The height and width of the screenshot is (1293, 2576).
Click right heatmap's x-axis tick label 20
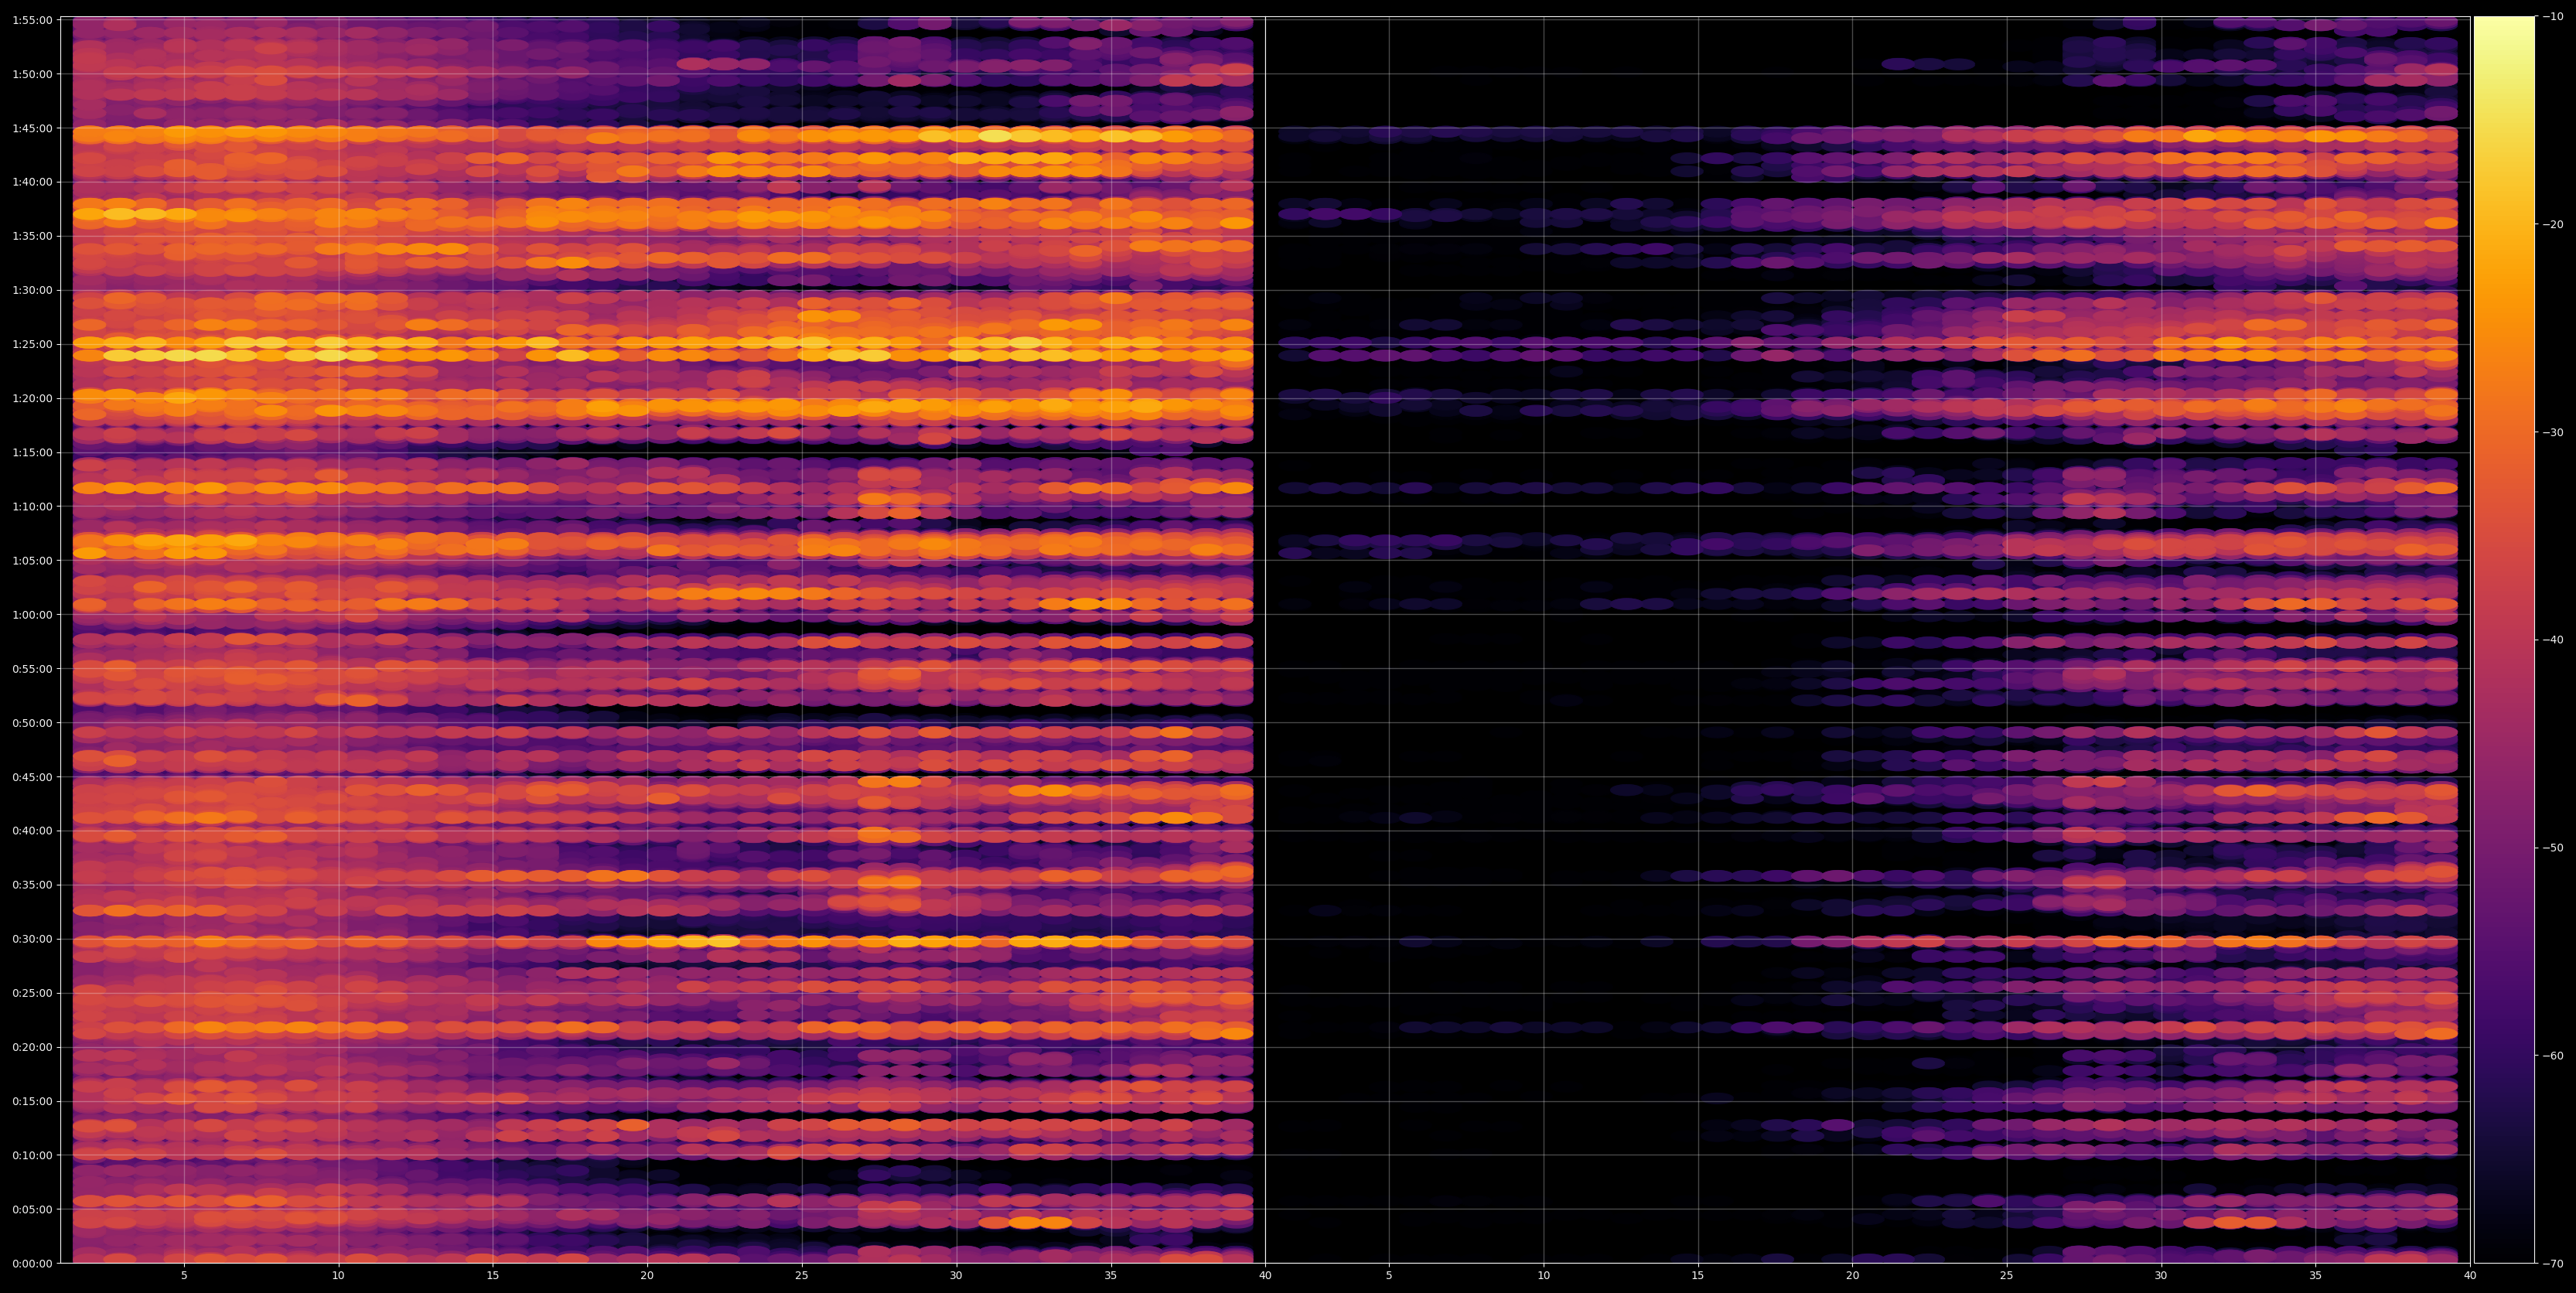coord(1852,1275)
